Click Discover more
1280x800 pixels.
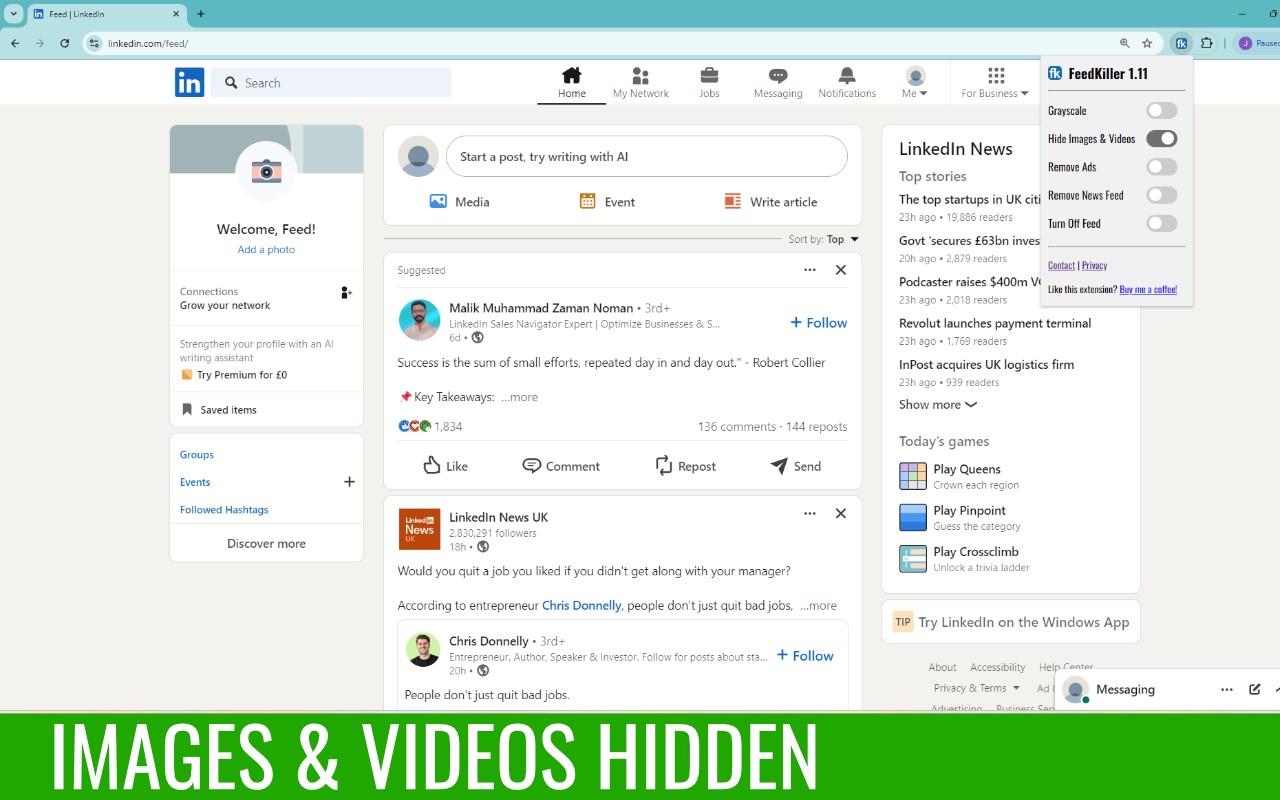(266, 543)
